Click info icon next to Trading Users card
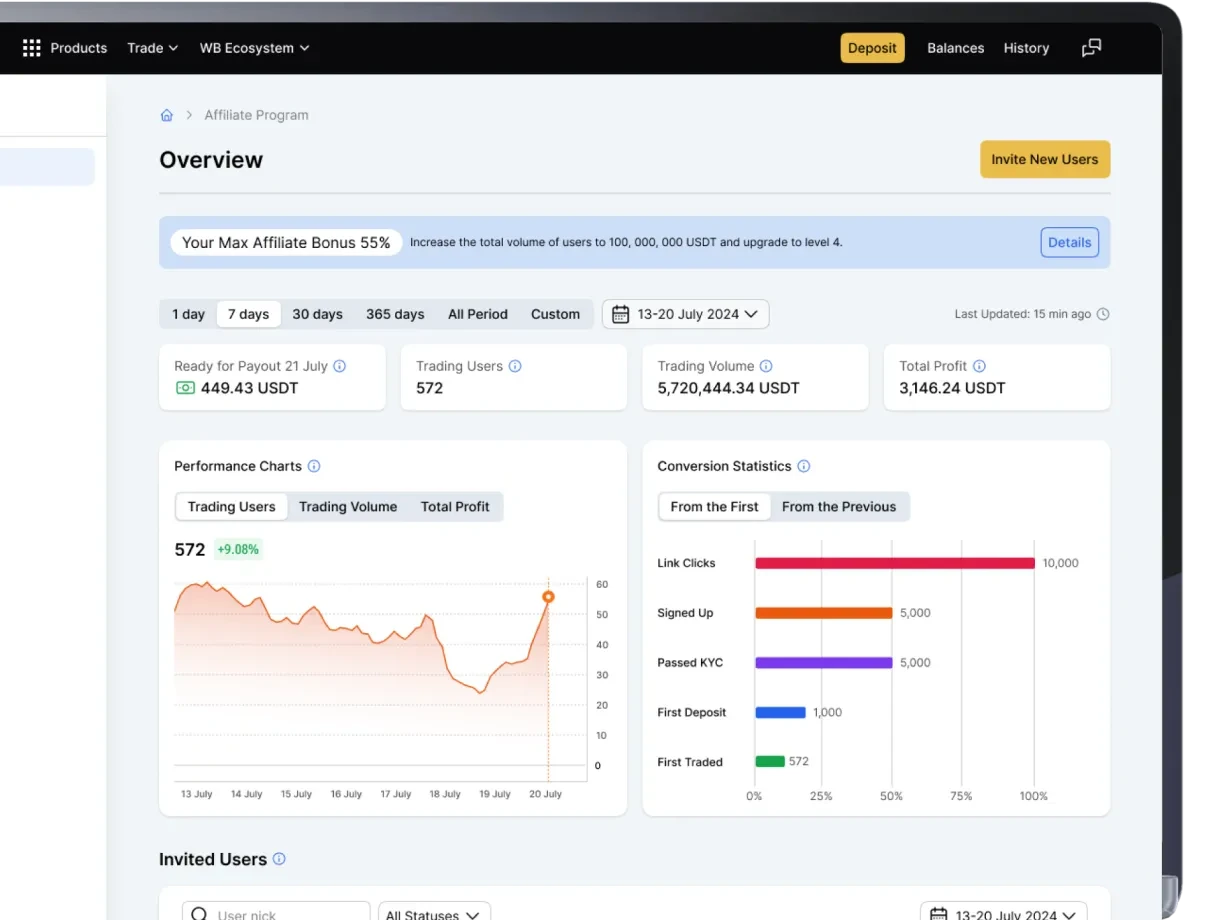This screenshot has width=1232, height=920. coord(515,366)
